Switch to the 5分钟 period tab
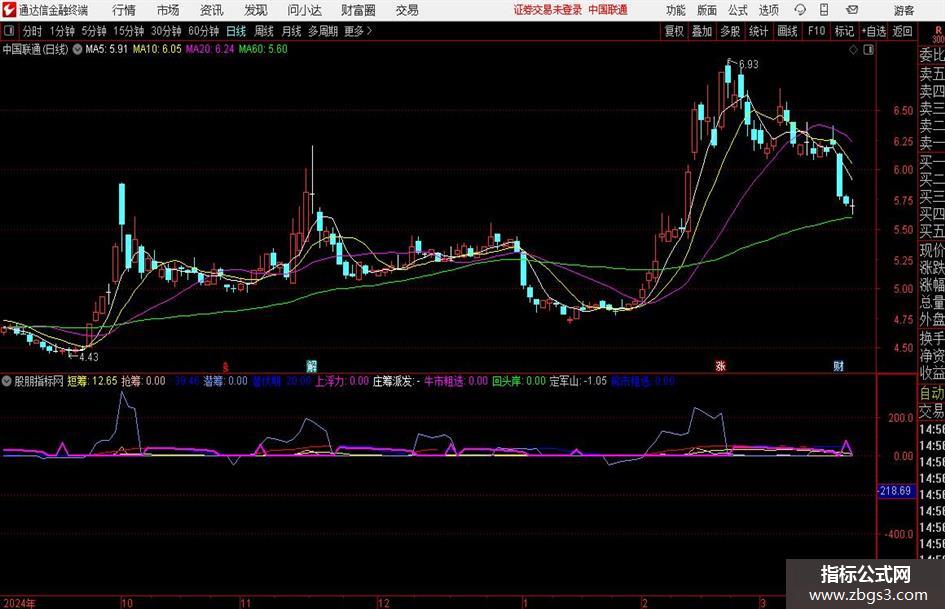 (93, 31)
